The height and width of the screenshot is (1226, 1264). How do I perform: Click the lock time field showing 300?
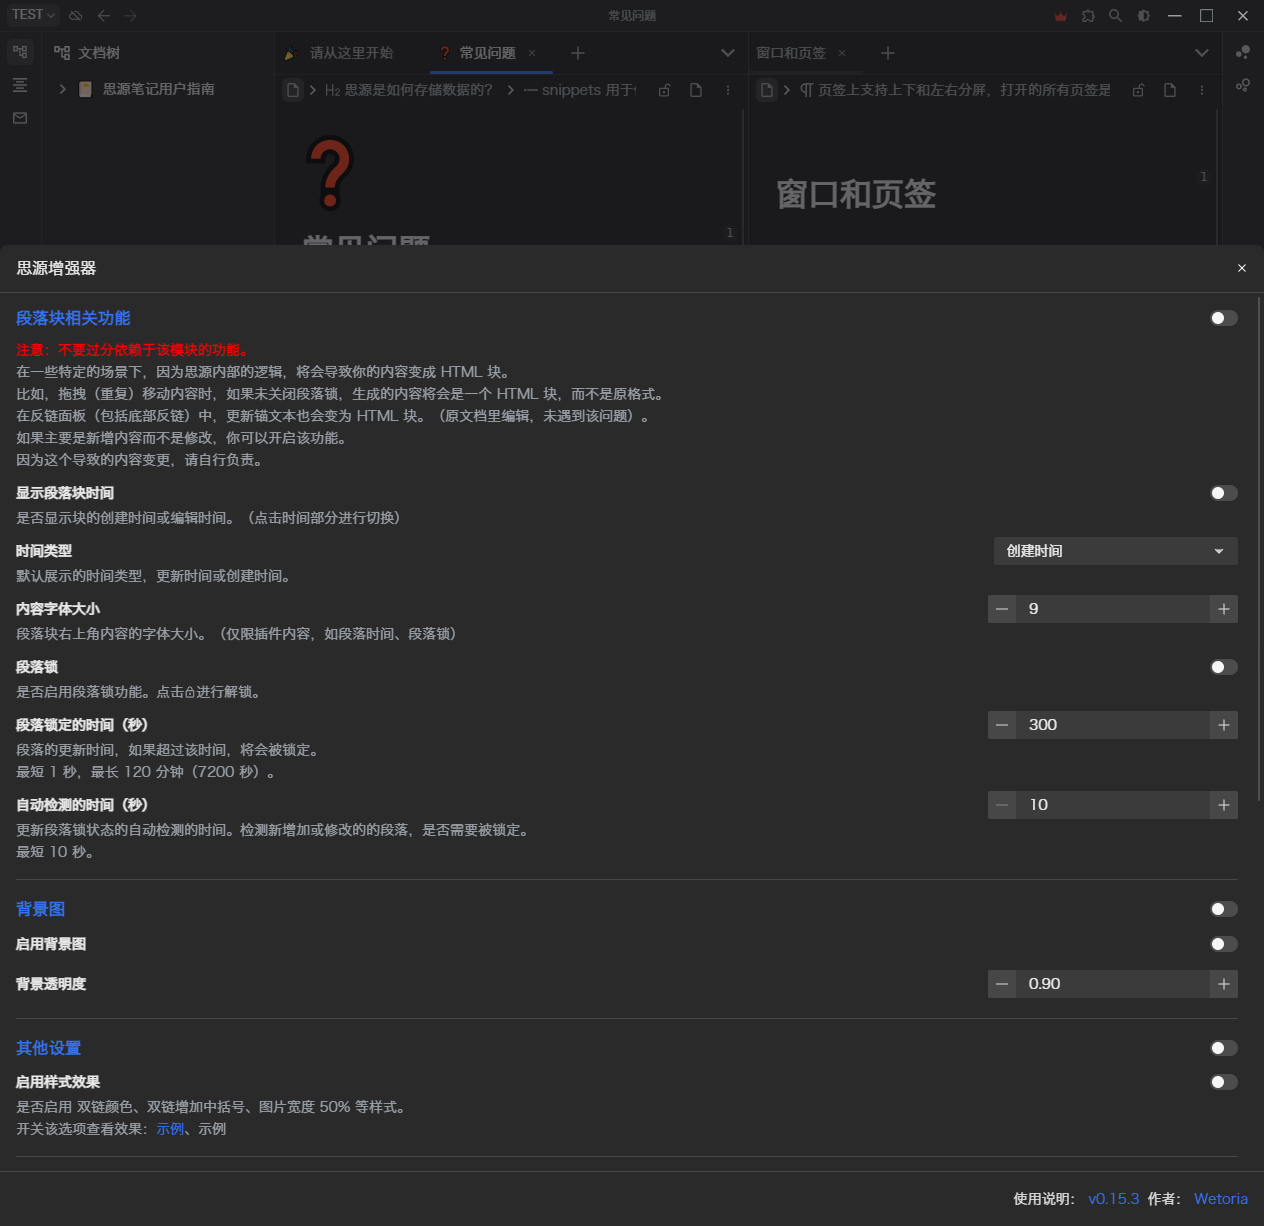[1113, 725]
